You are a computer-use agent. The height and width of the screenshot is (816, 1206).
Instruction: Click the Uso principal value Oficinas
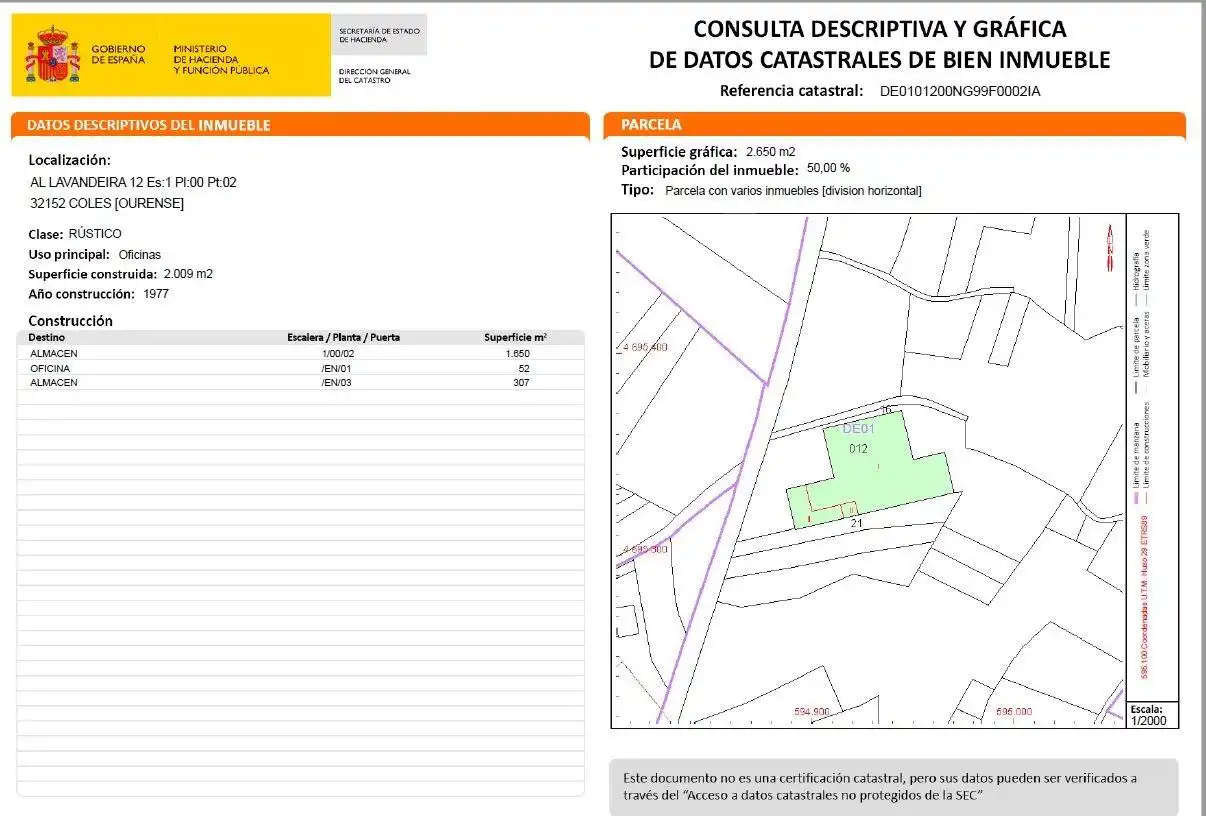pos(139,255)
